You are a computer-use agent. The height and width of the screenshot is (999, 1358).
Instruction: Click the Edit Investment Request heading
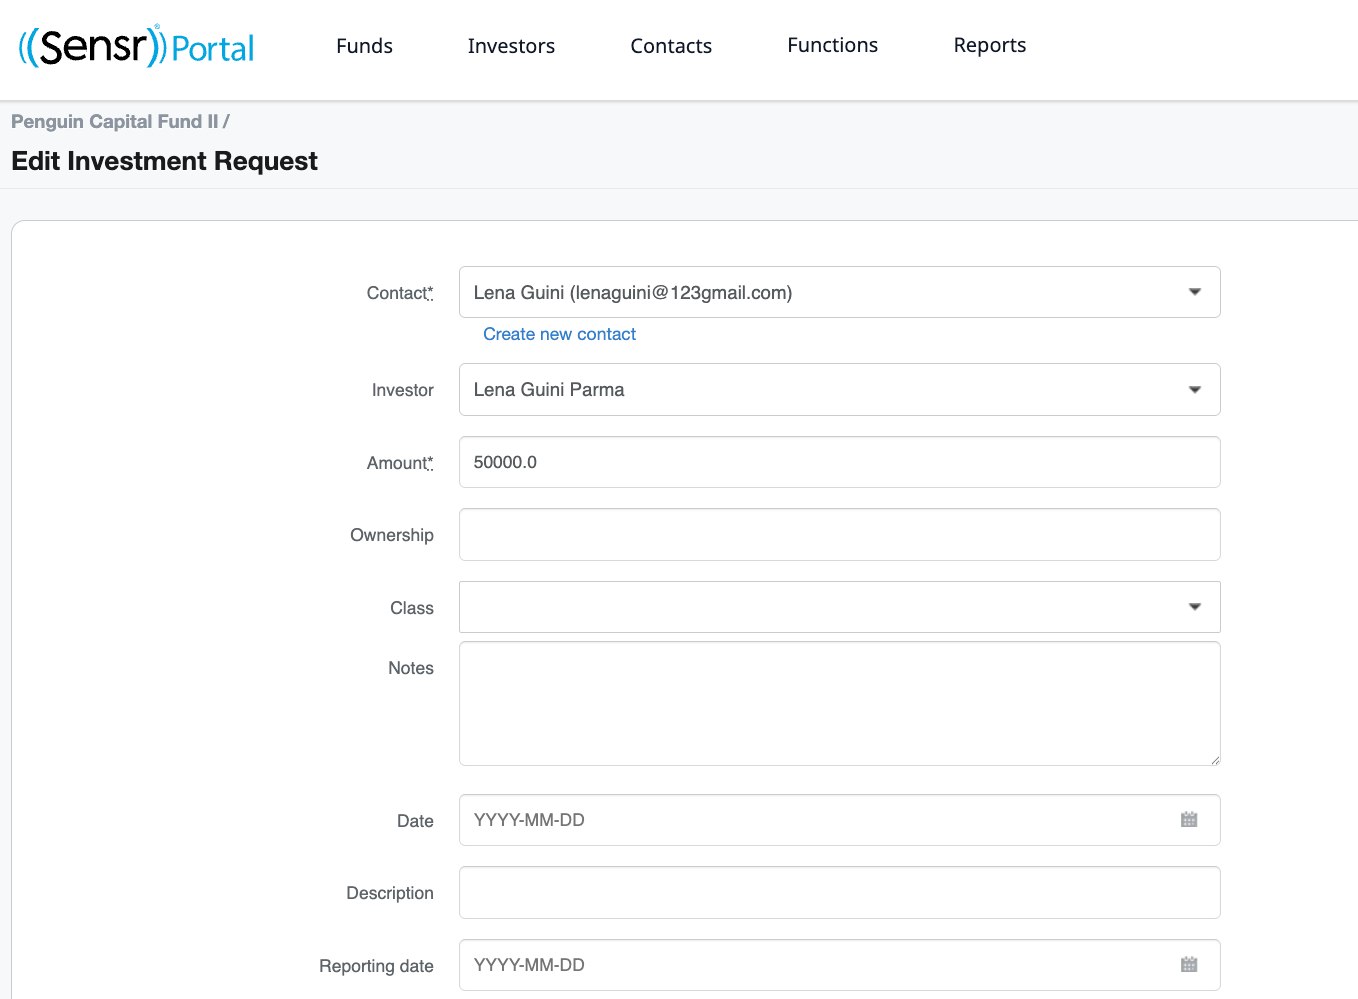tap(164, 161)
